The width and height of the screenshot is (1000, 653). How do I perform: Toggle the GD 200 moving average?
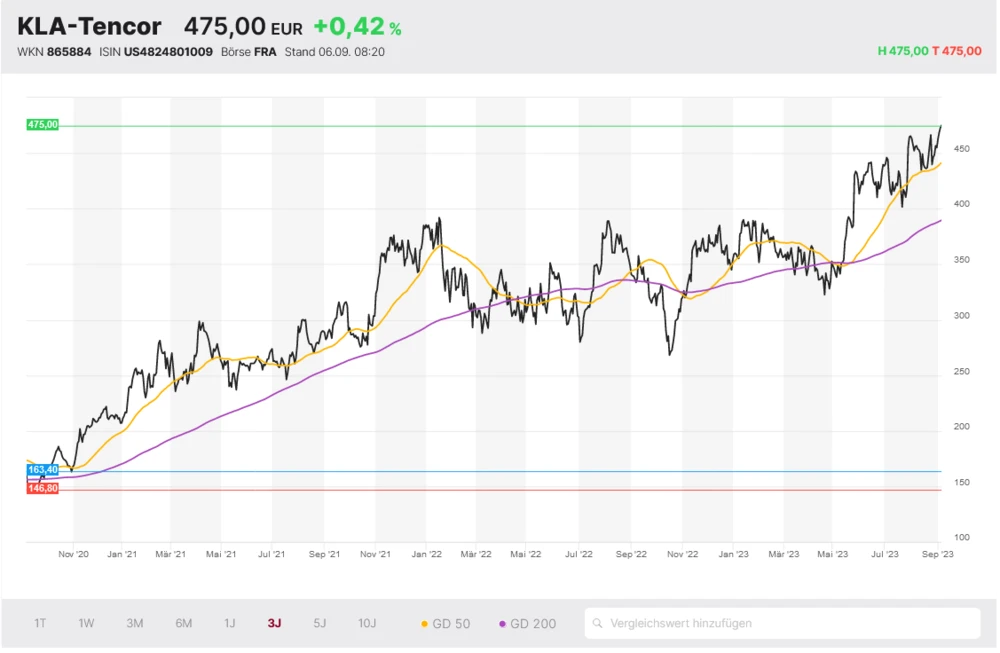pyautogui.click(x=527, y=623)
